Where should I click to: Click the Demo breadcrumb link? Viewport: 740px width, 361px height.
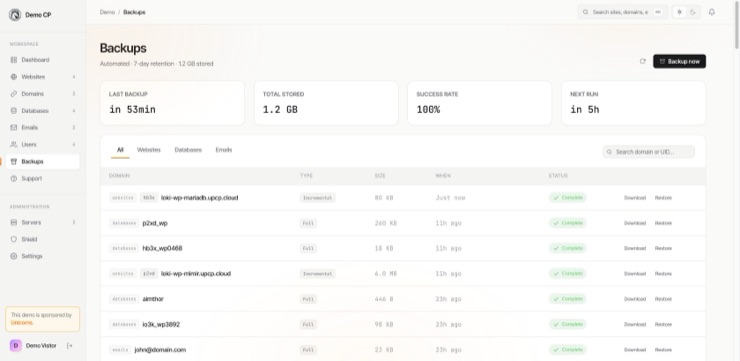tap(107, 12)
